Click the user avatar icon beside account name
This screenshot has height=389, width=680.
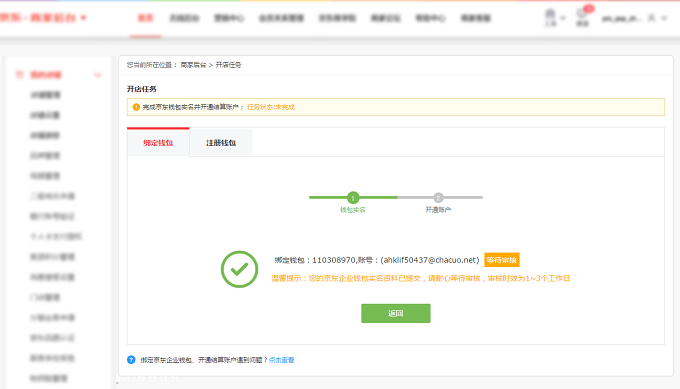(x=651, y=18)
